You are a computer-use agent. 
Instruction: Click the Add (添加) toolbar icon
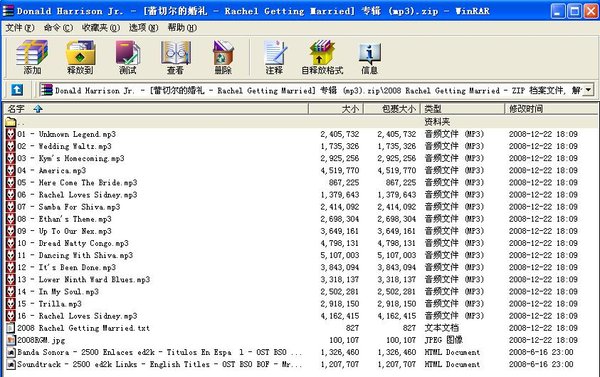(32, 57)
